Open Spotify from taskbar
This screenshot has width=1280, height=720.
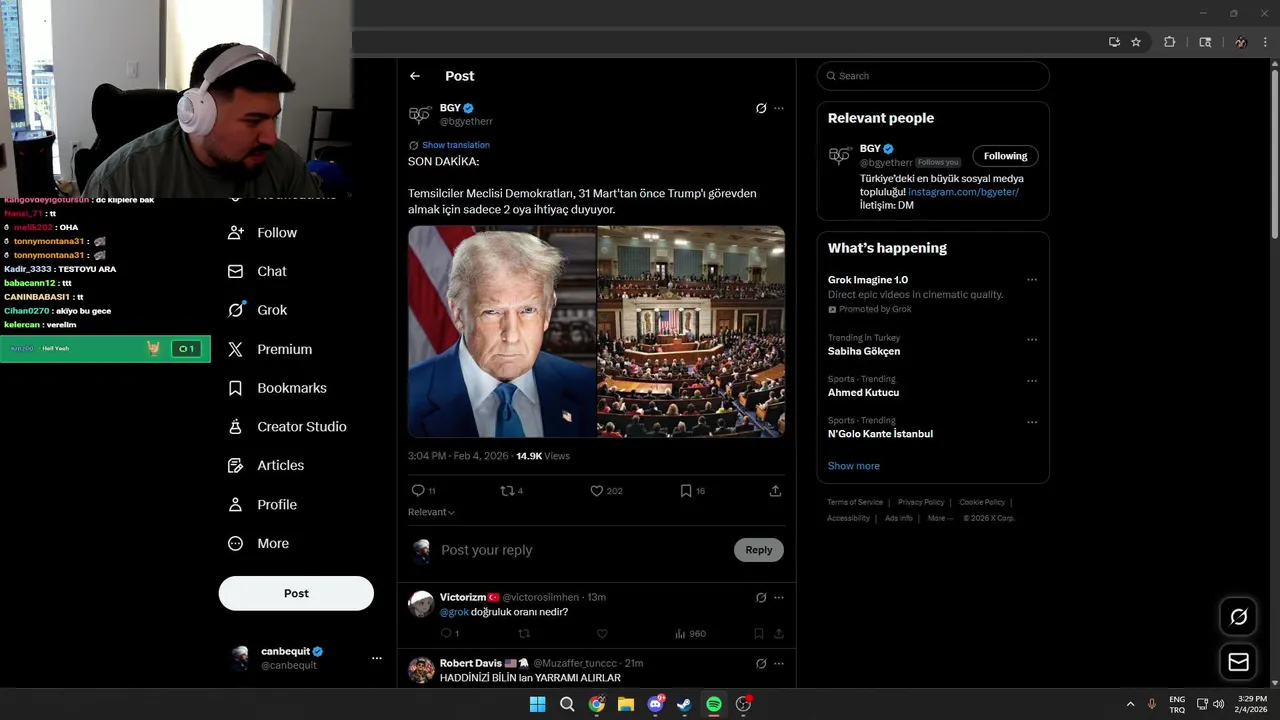pyautogui.click(x=714, y=704)
